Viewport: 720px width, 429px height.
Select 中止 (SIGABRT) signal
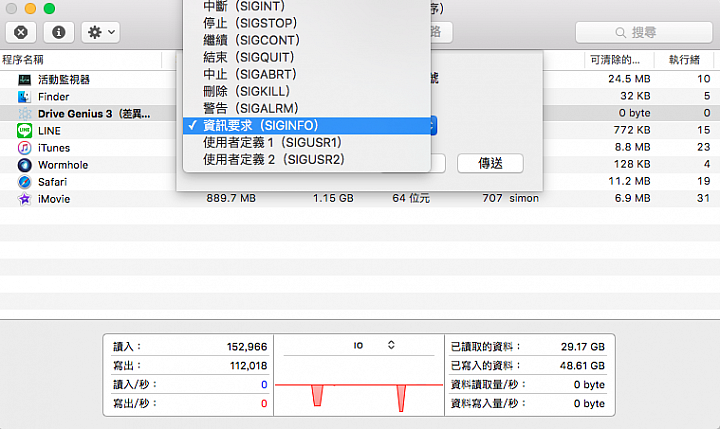tap(306, 74)
